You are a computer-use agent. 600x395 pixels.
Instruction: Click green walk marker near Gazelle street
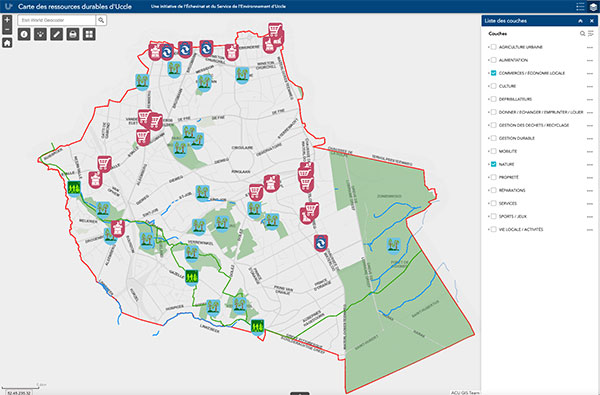[192, 277]
